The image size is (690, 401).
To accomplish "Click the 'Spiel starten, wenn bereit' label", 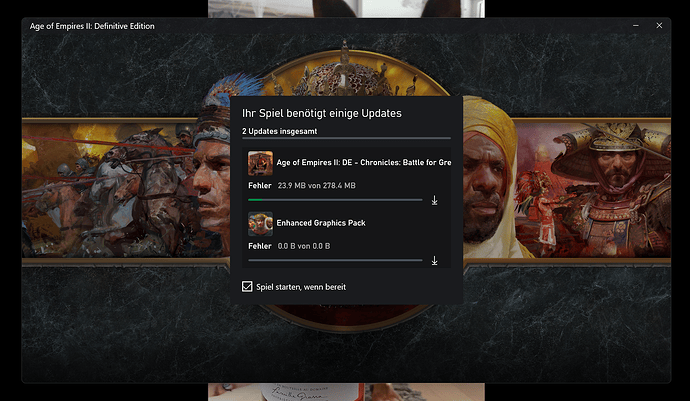I will pos(301,287).
